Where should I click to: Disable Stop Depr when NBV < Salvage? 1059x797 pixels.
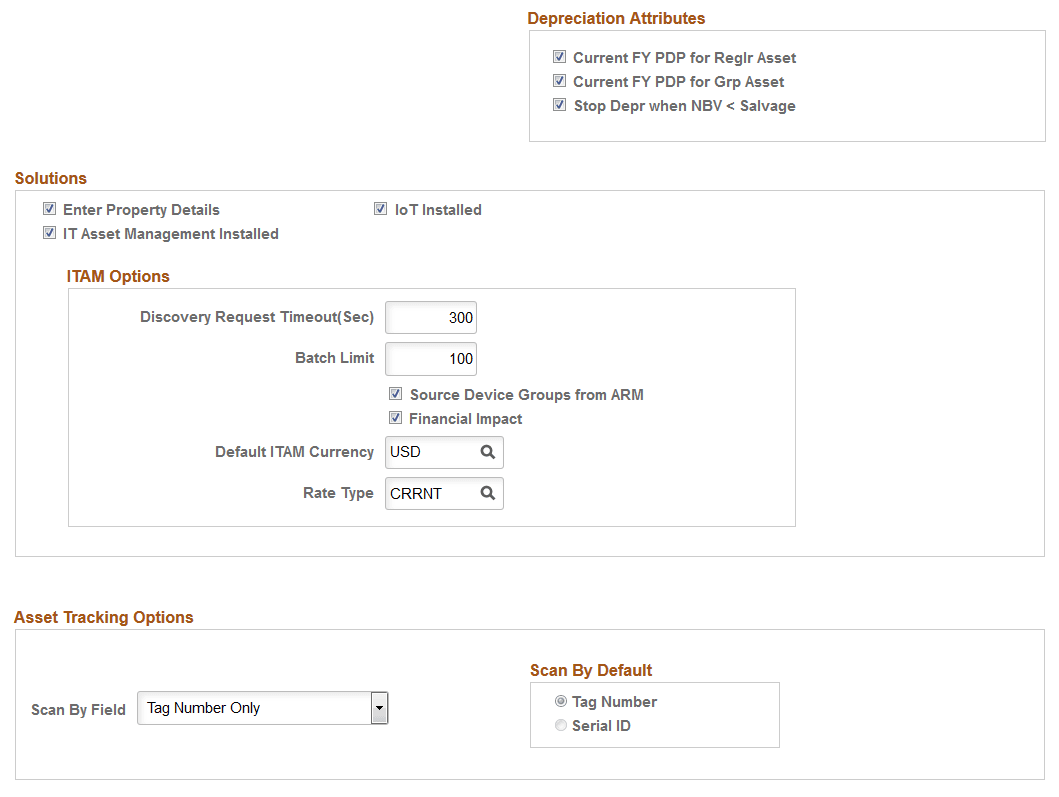pos(560,104)
